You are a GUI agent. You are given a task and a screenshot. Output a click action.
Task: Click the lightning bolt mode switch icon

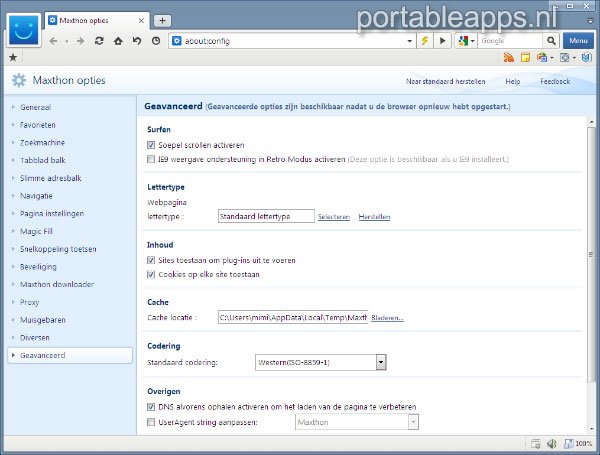tap(425, 41)
